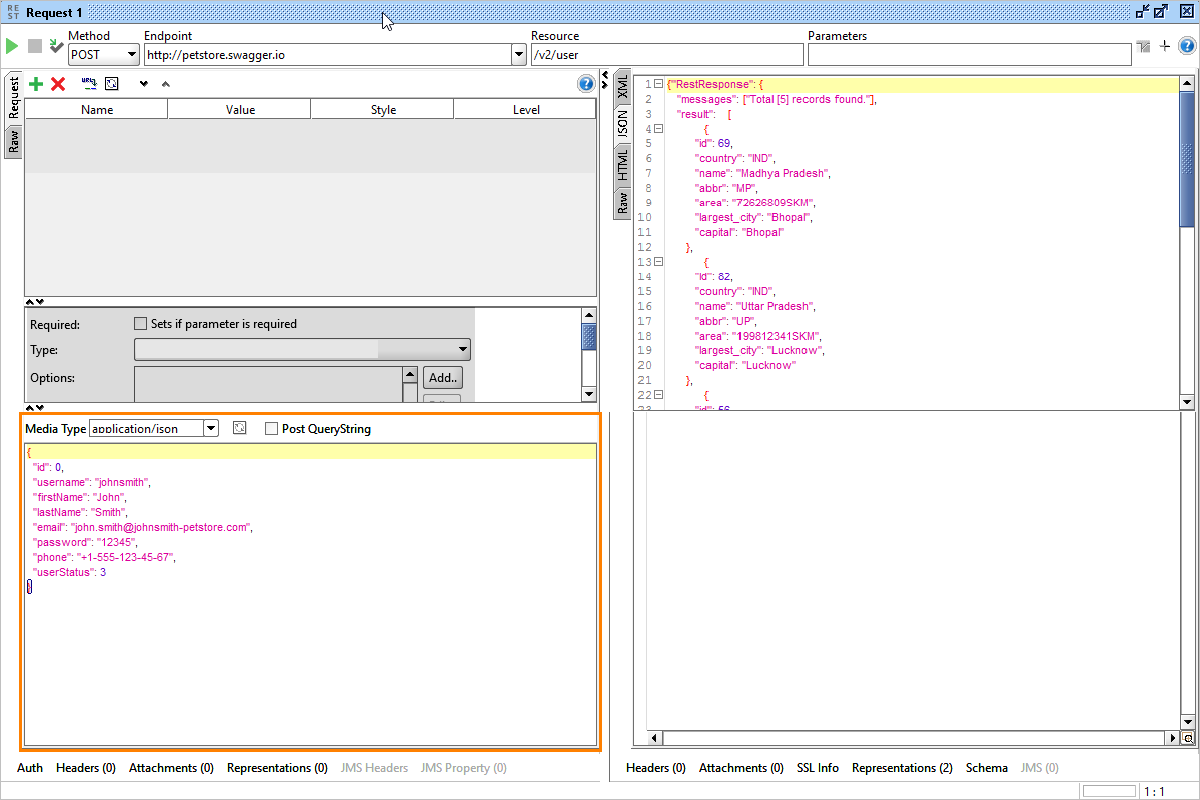Open the Media Type combo box
This screenshot has width=1200, height=800.
click(210, 429)
